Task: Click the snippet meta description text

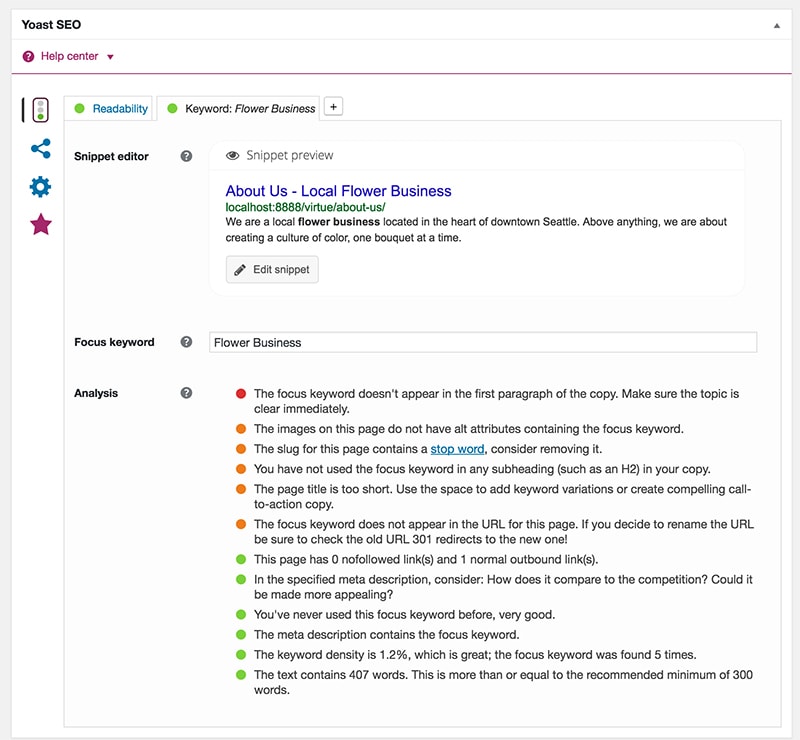Action: point(476,230)
